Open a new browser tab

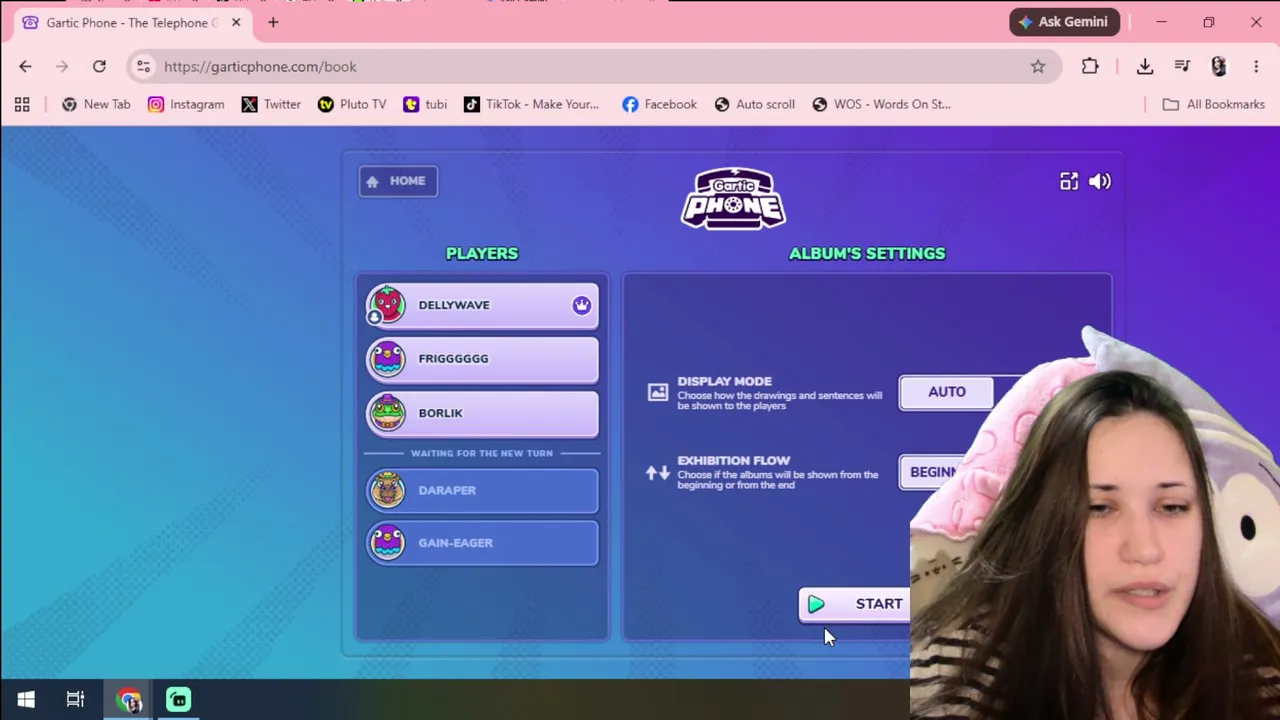(x=273, y=22)
